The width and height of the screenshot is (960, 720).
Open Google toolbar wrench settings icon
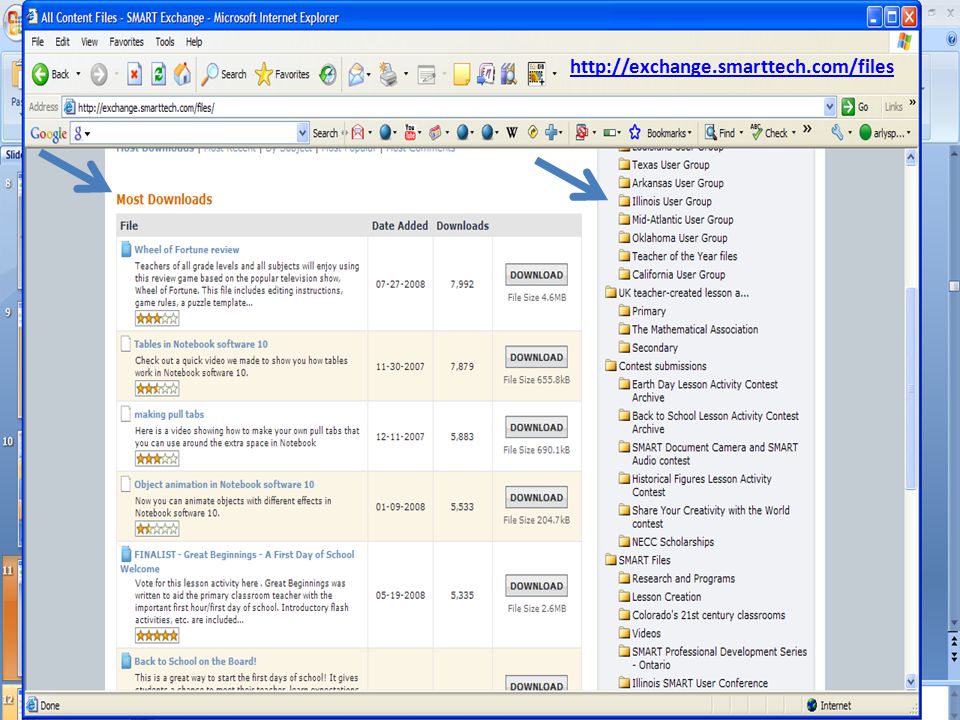(x=837, y=132)
